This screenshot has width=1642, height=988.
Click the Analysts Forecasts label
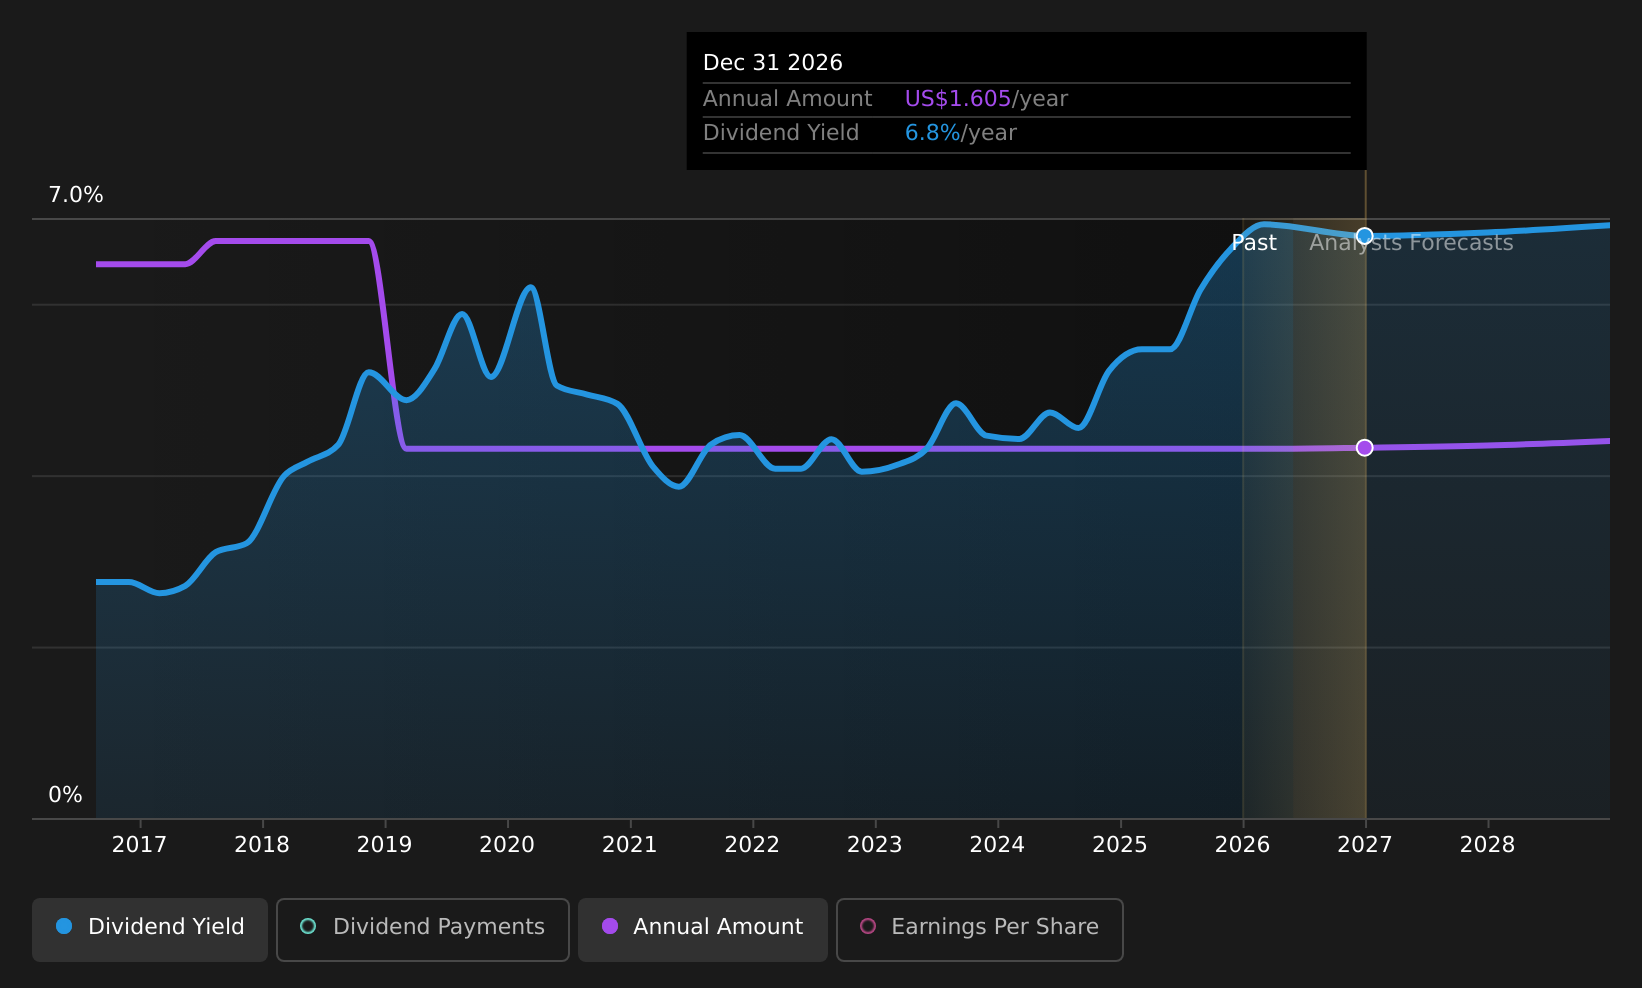click(x=1411, y=243)
